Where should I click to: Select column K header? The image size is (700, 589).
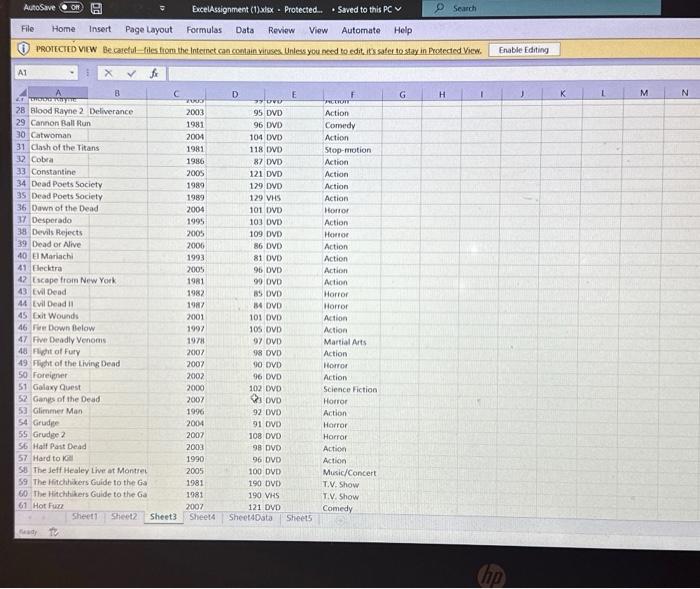(x=562, y=94)
